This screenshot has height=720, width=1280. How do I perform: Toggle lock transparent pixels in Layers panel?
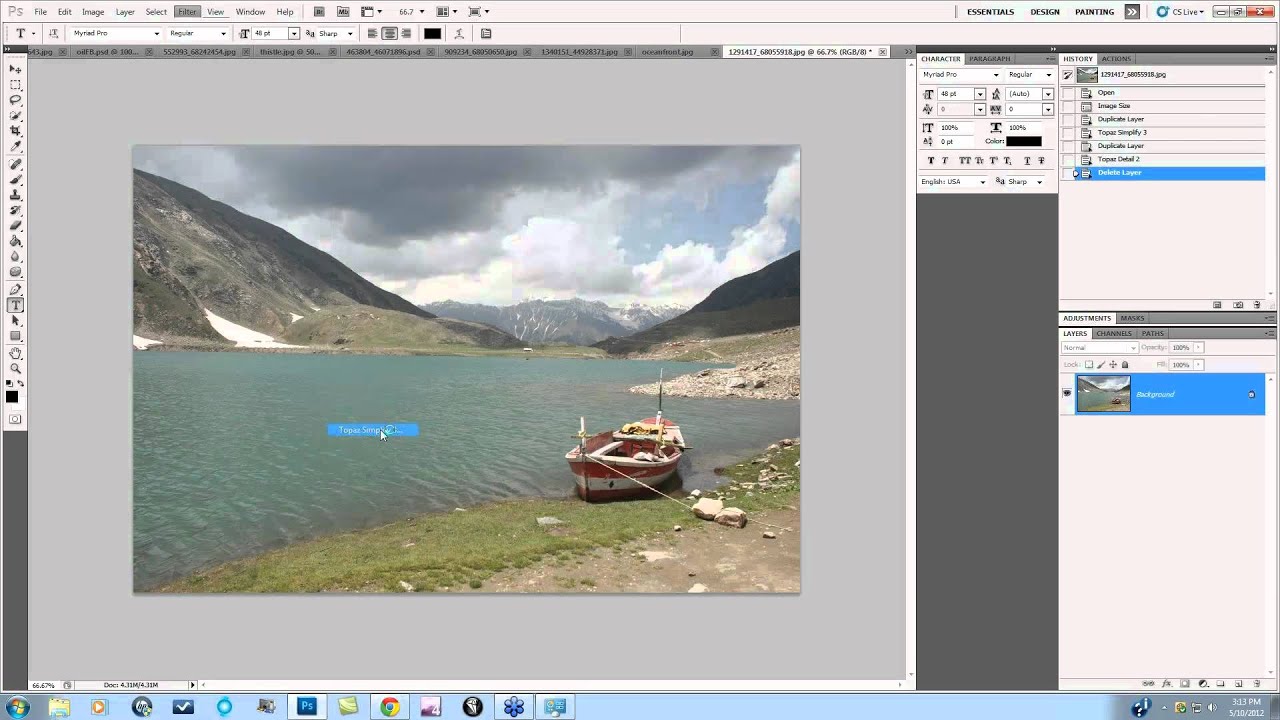tap(1089, 365)
